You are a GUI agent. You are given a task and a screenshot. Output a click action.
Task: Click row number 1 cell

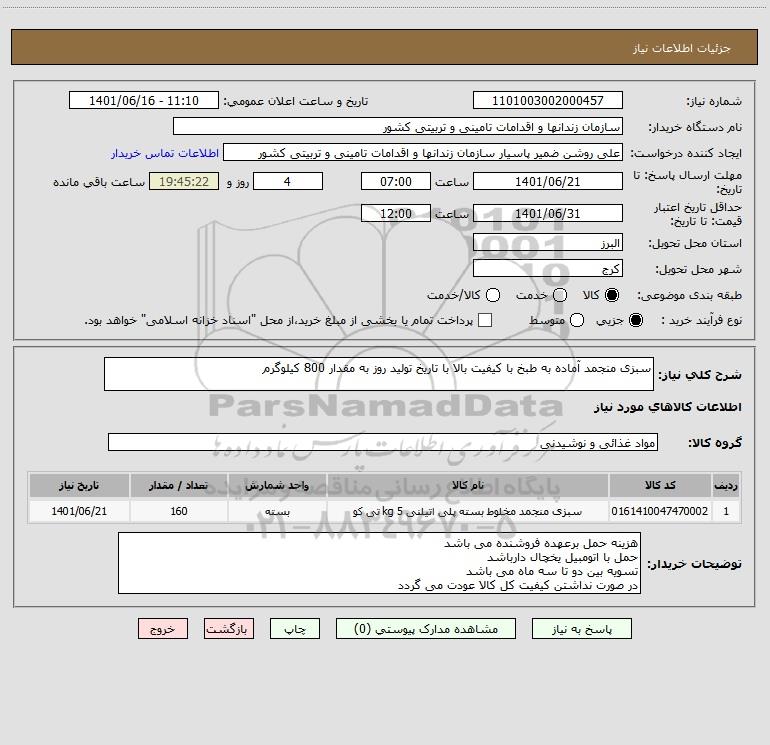[726, 511]
